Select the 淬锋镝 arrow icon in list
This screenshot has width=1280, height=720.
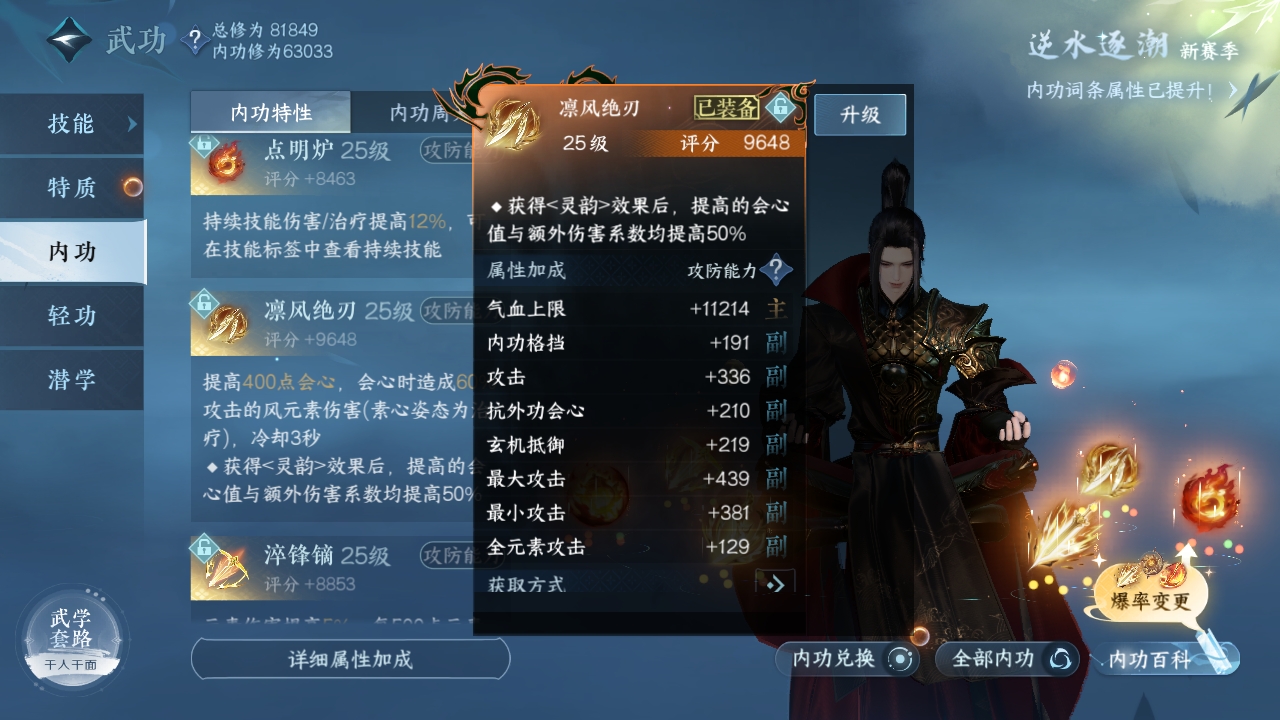click(226, 567)
